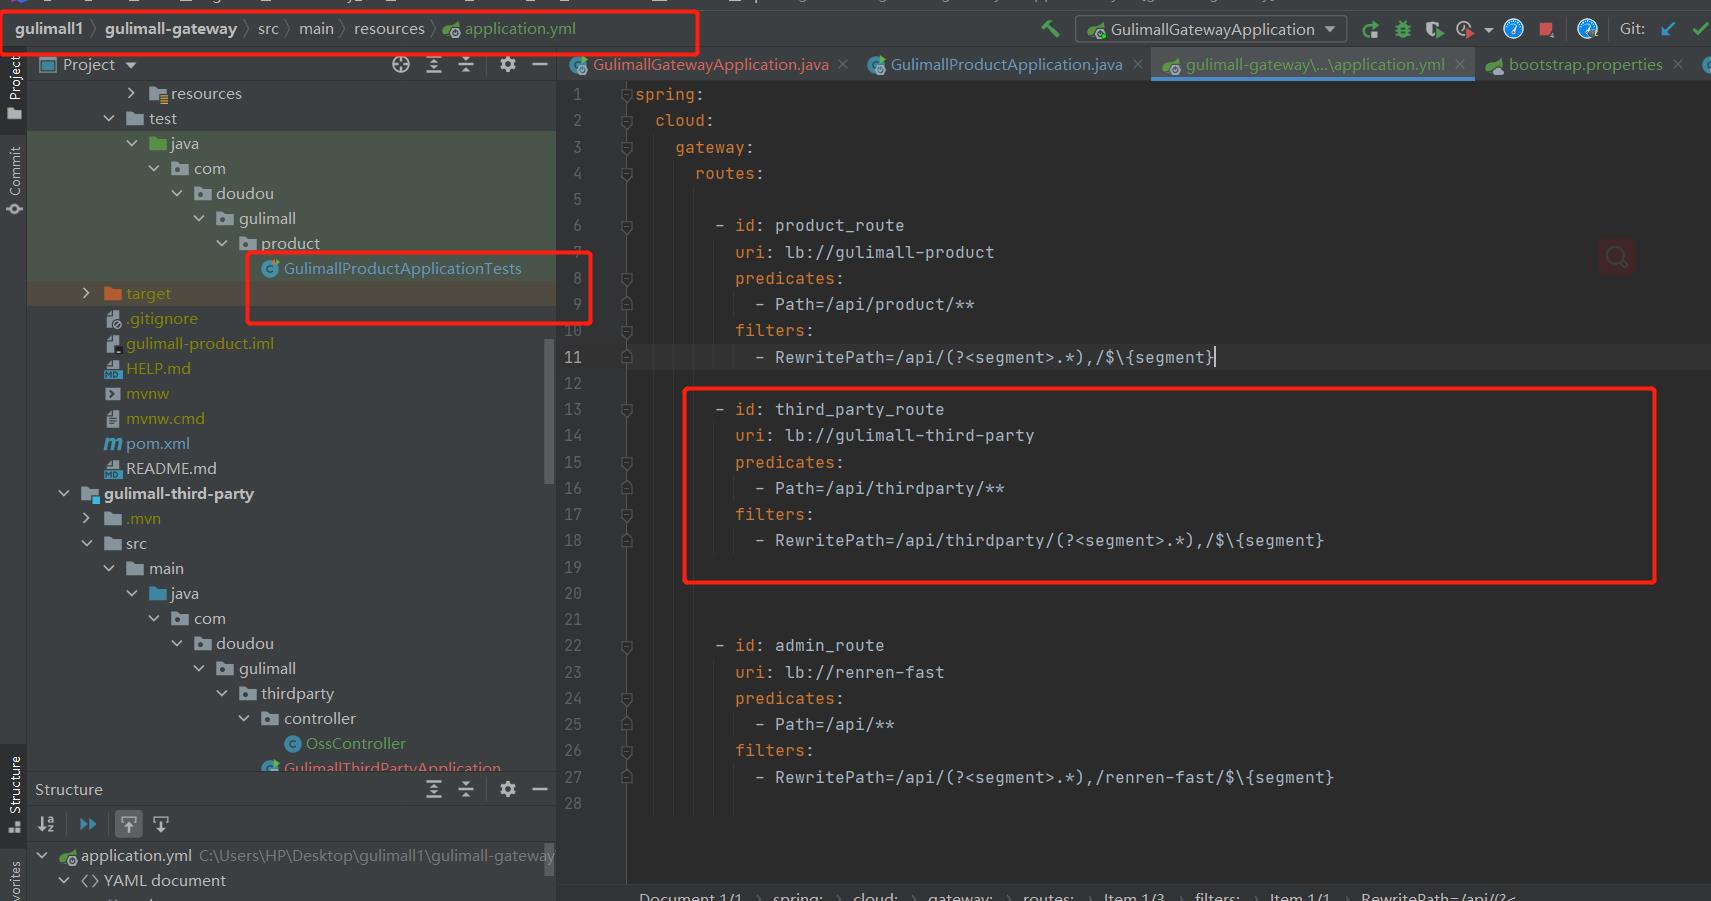Open GulimallGatewayApplication run configuration dropdown

[x=1212, y=30]
